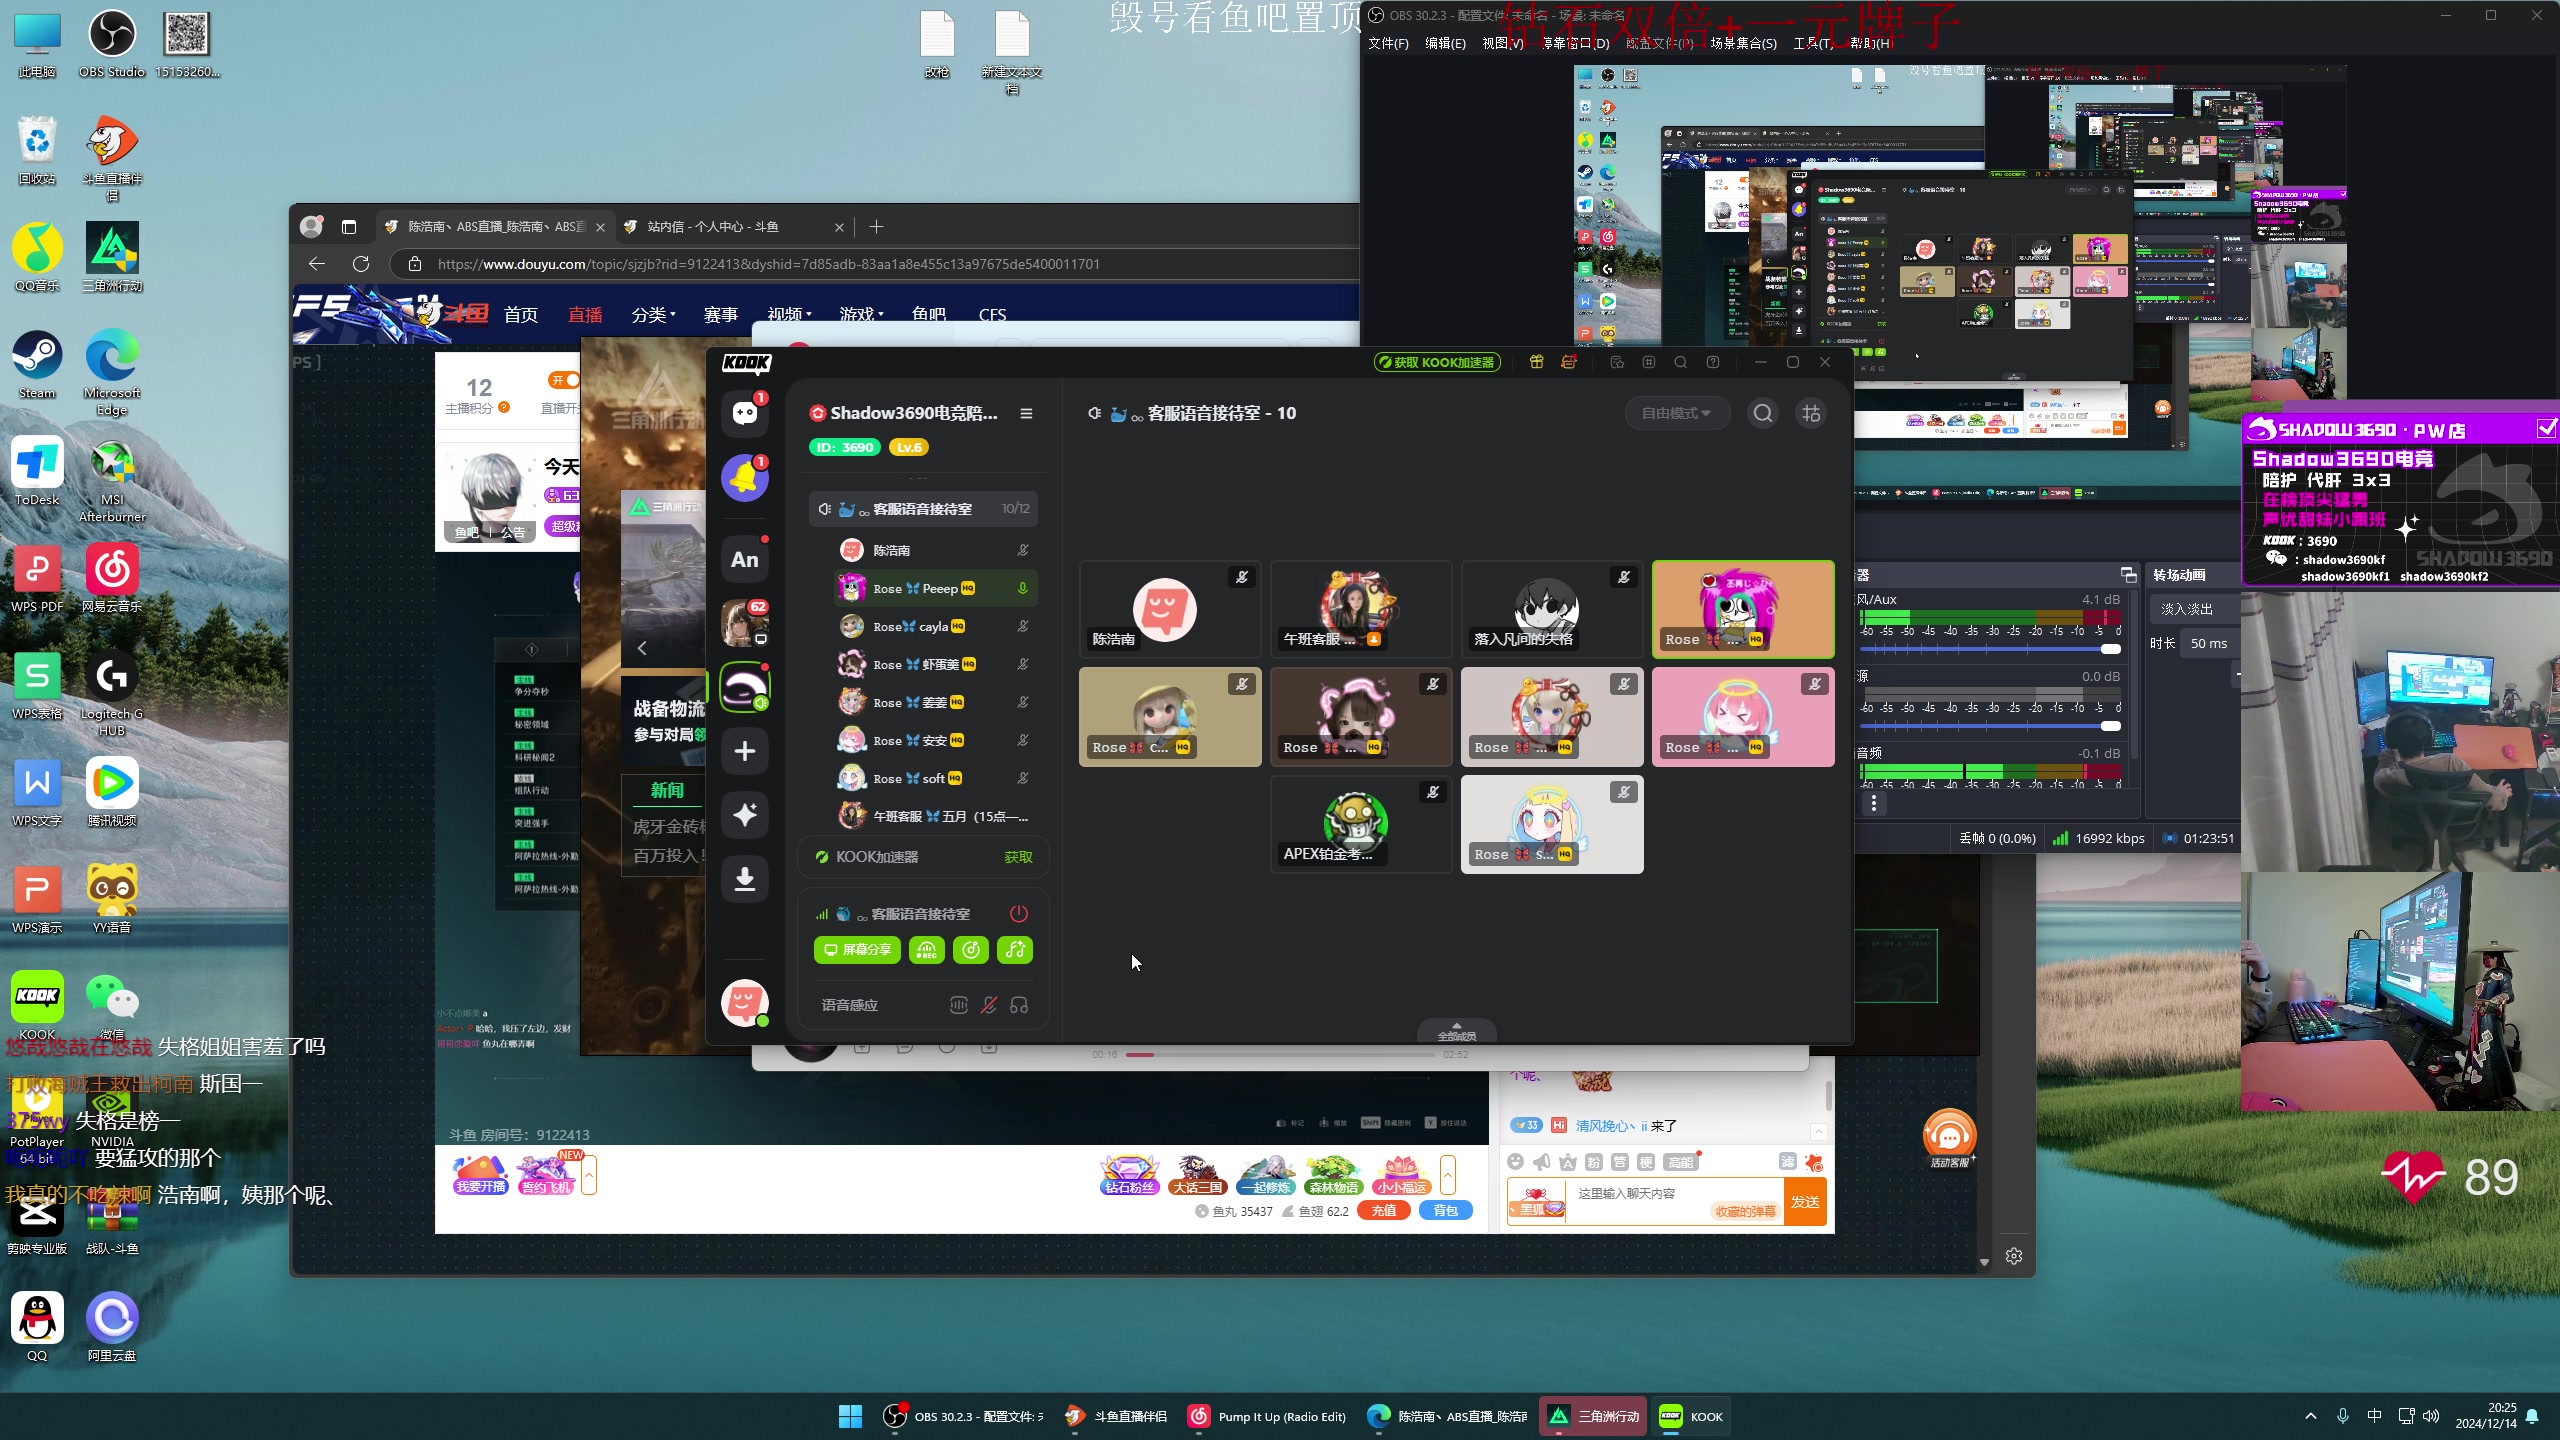
Task: Expand the 客服语音接待室 channel members list
Action: pos(925,508)
